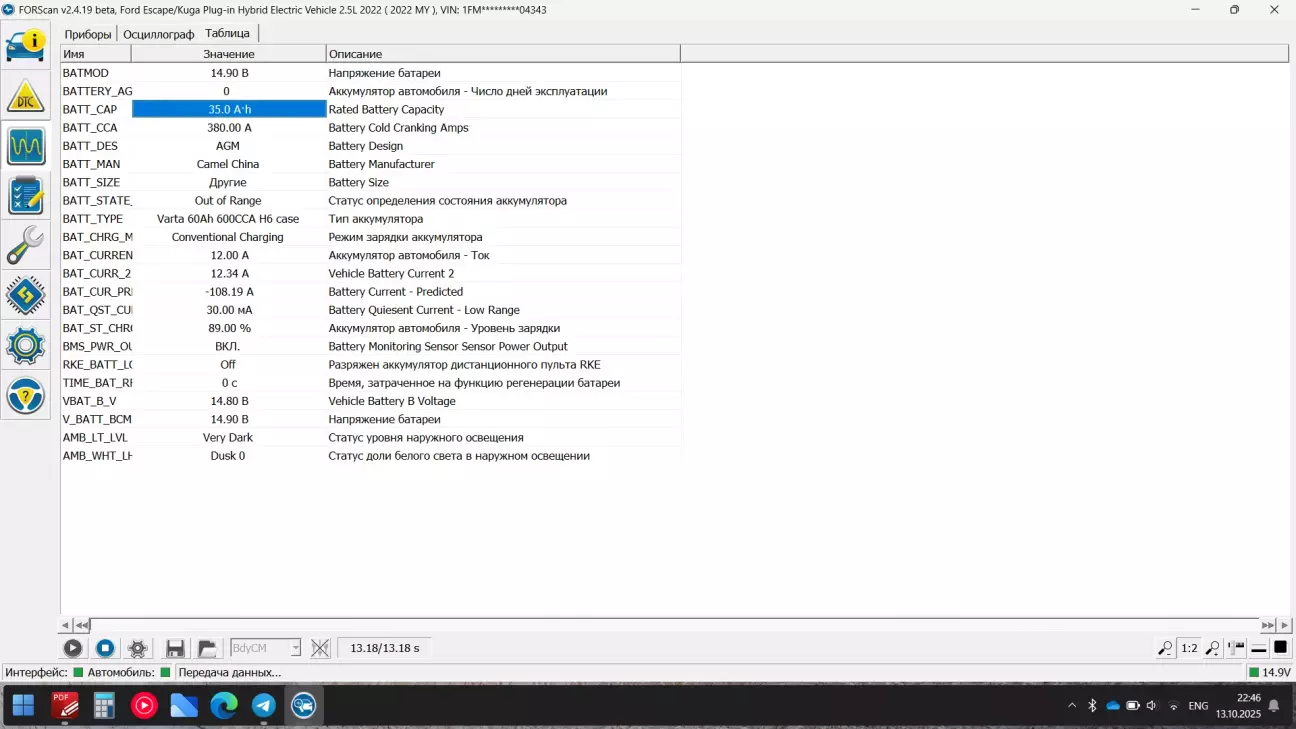
Task: Open the vehicle information section in sidebar
Action: [26, 45]
